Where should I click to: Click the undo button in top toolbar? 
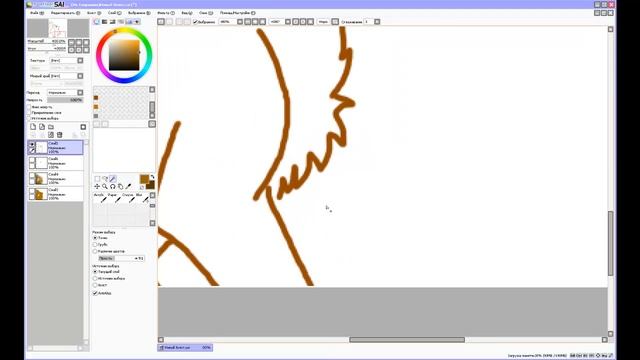[161, 22]
